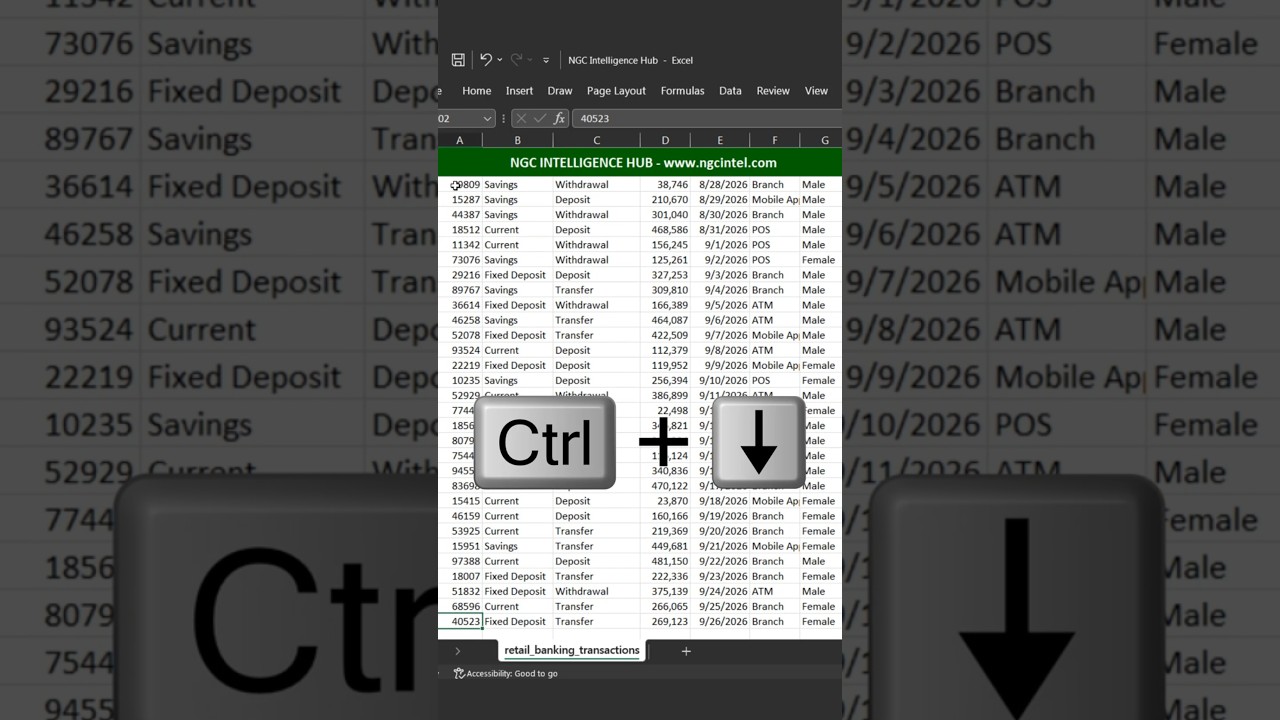The width and height of the screenshot is (1280, 720).
Task: Add a new sheet with the plus icon
Action: tap(686, 651)
